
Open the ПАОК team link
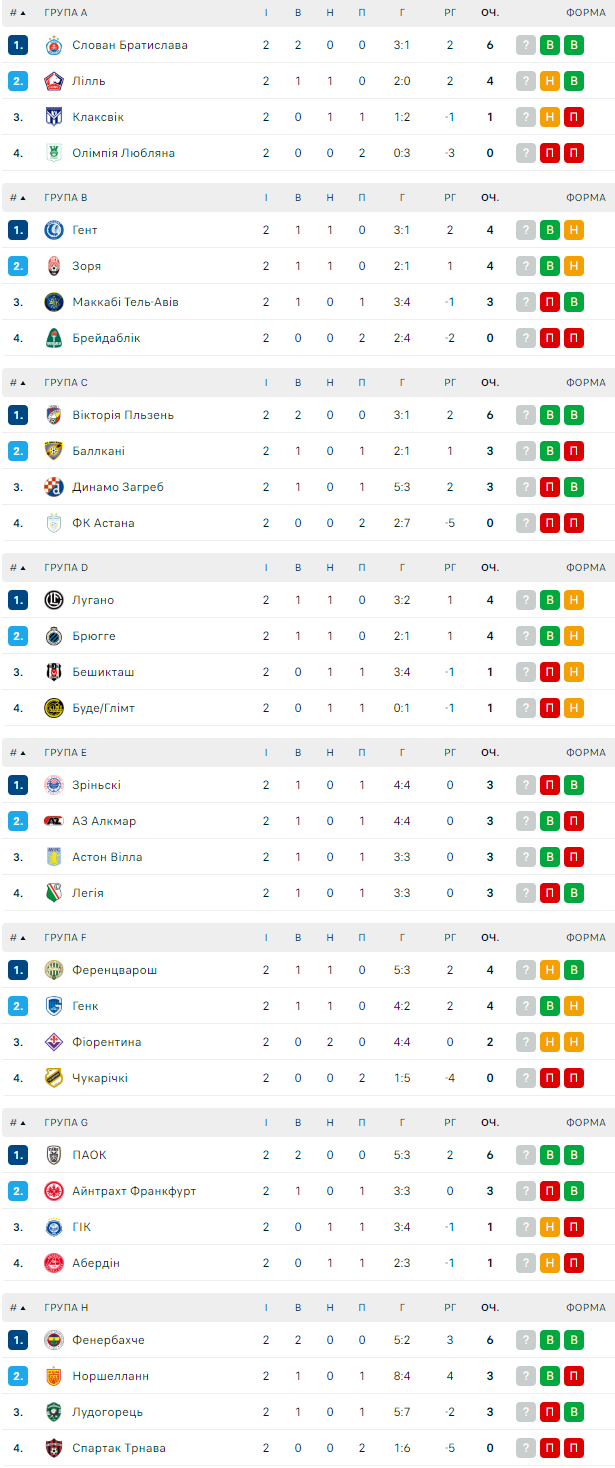click(89, 1155)
